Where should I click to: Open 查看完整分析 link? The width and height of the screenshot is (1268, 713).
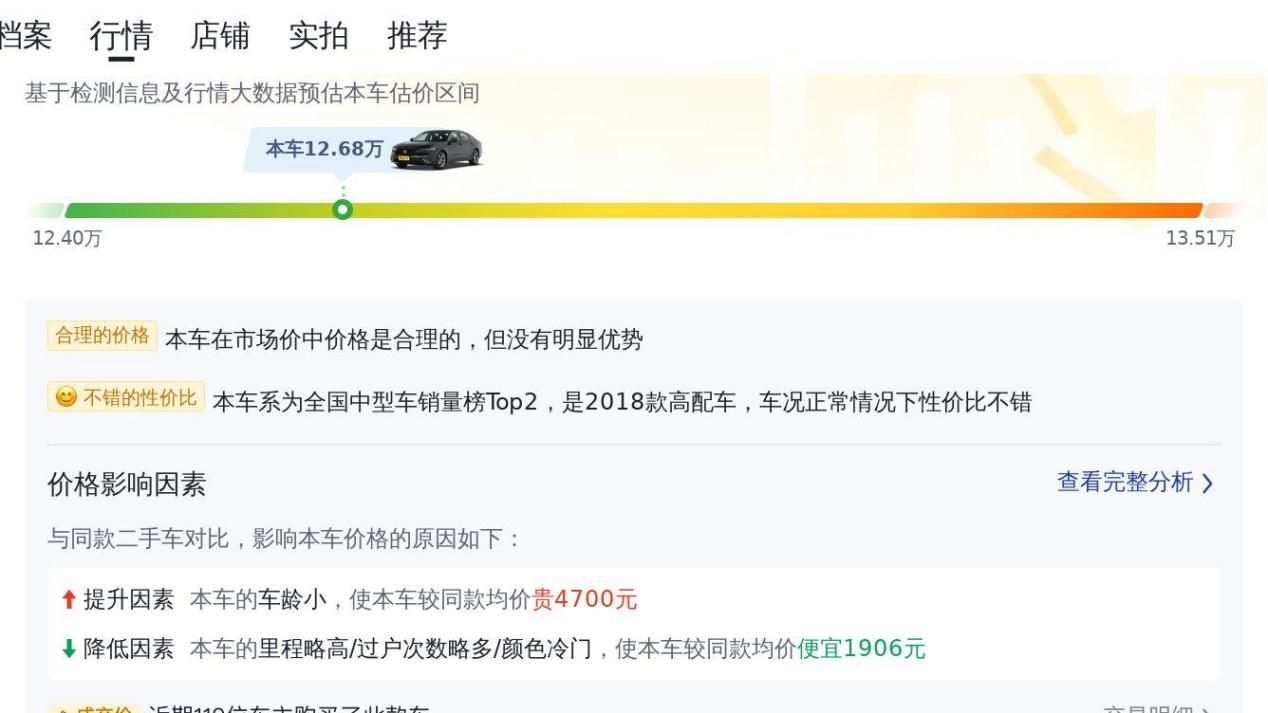click(x=1125, y=483)
